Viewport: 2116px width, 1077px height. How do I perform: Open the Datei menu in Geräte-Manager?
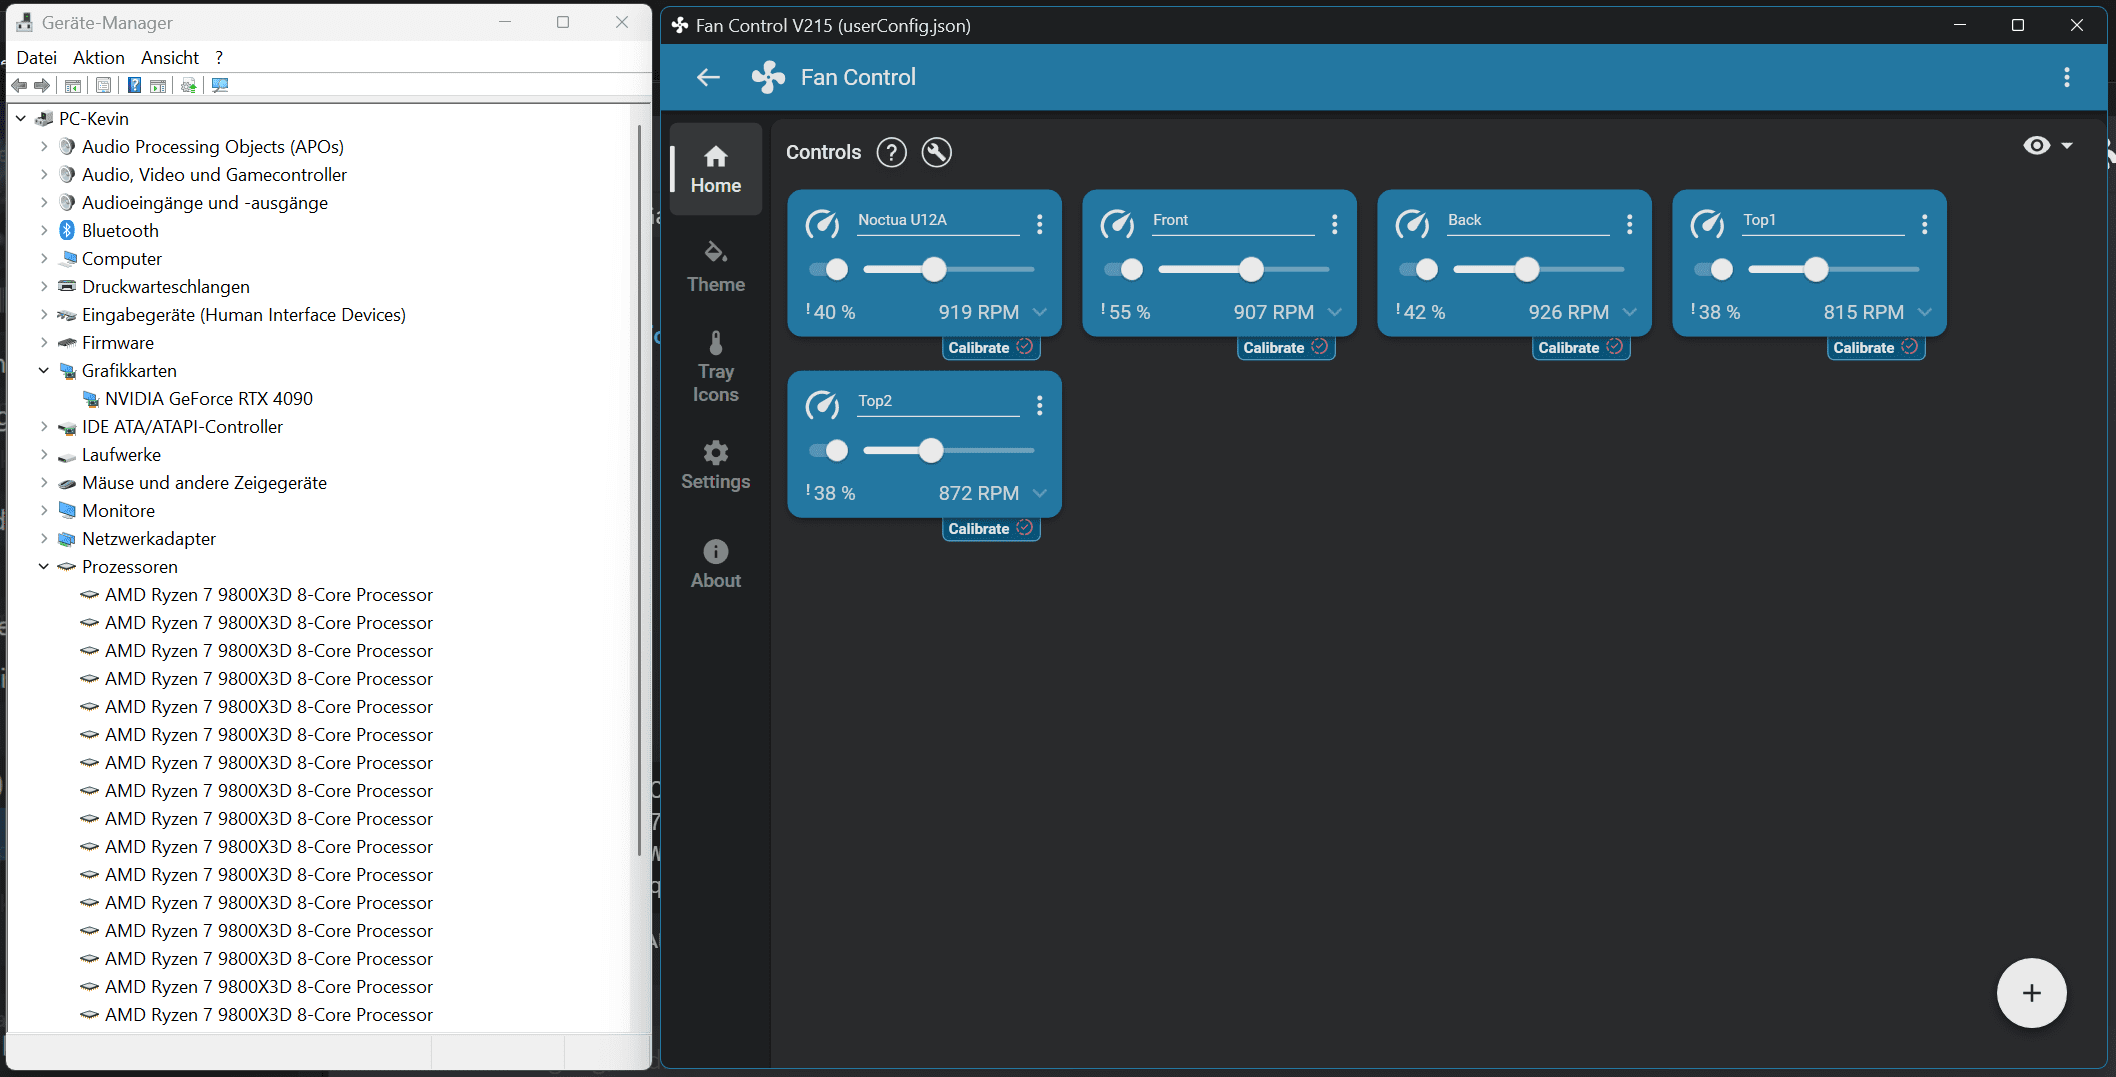tap(36, 58)
